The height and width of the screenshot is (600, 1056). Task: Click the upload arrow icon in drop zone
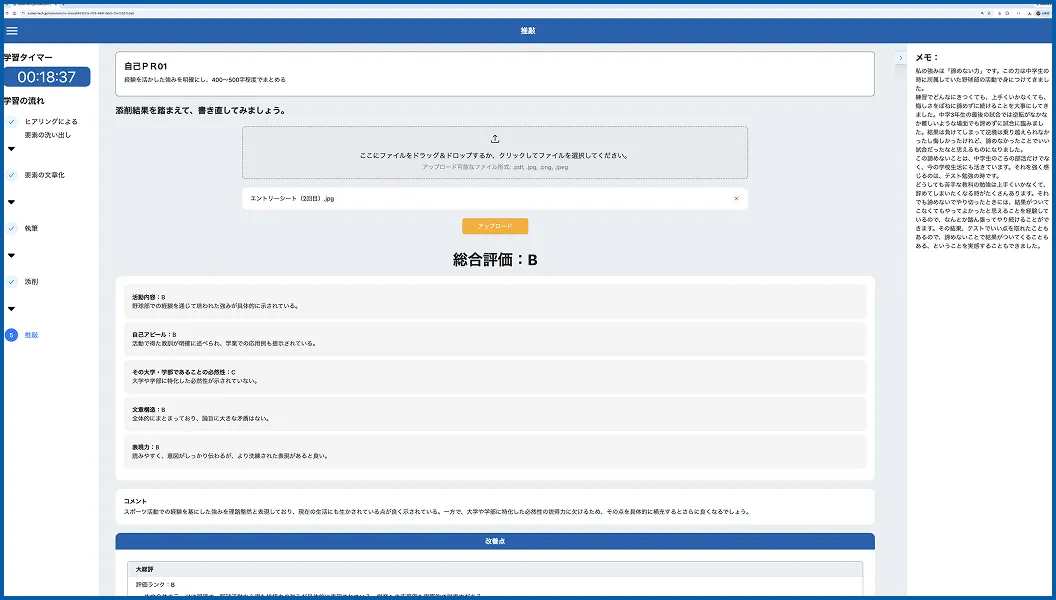click(495, 139)
